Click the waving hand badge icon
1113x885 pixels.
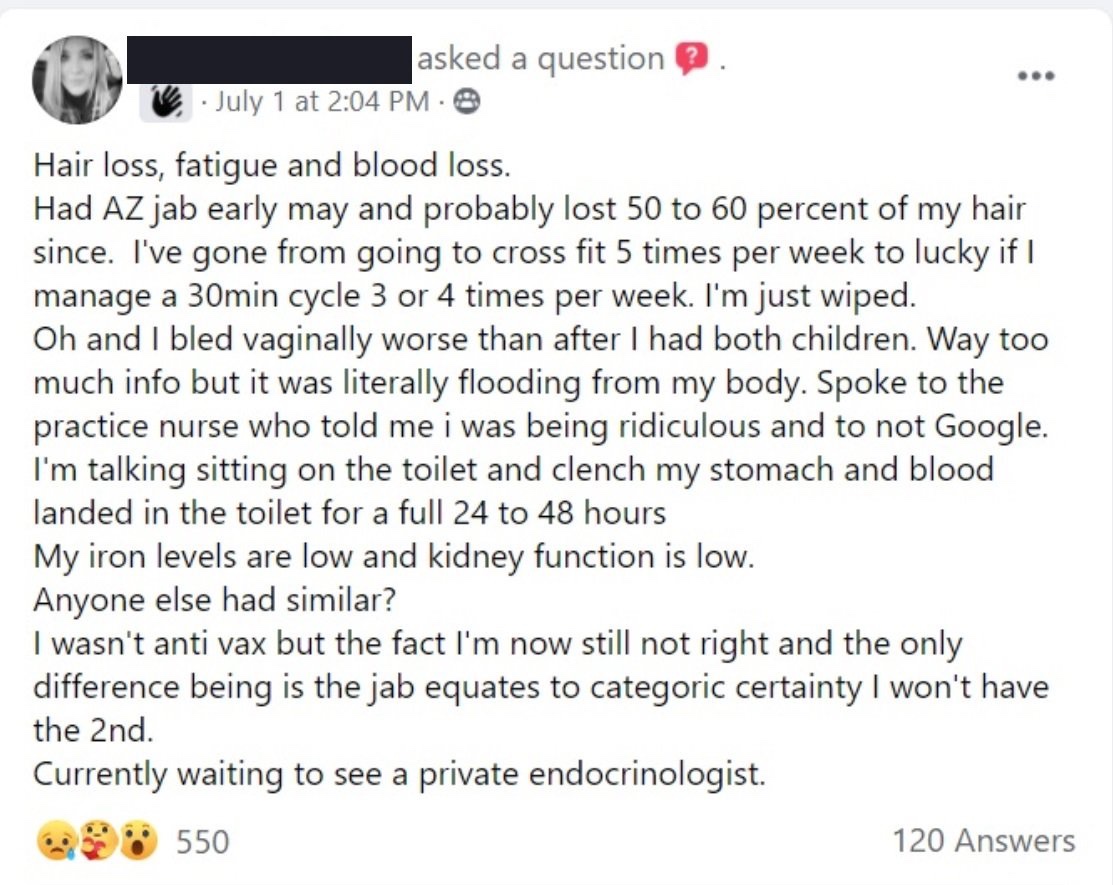(x=165, y=102)
